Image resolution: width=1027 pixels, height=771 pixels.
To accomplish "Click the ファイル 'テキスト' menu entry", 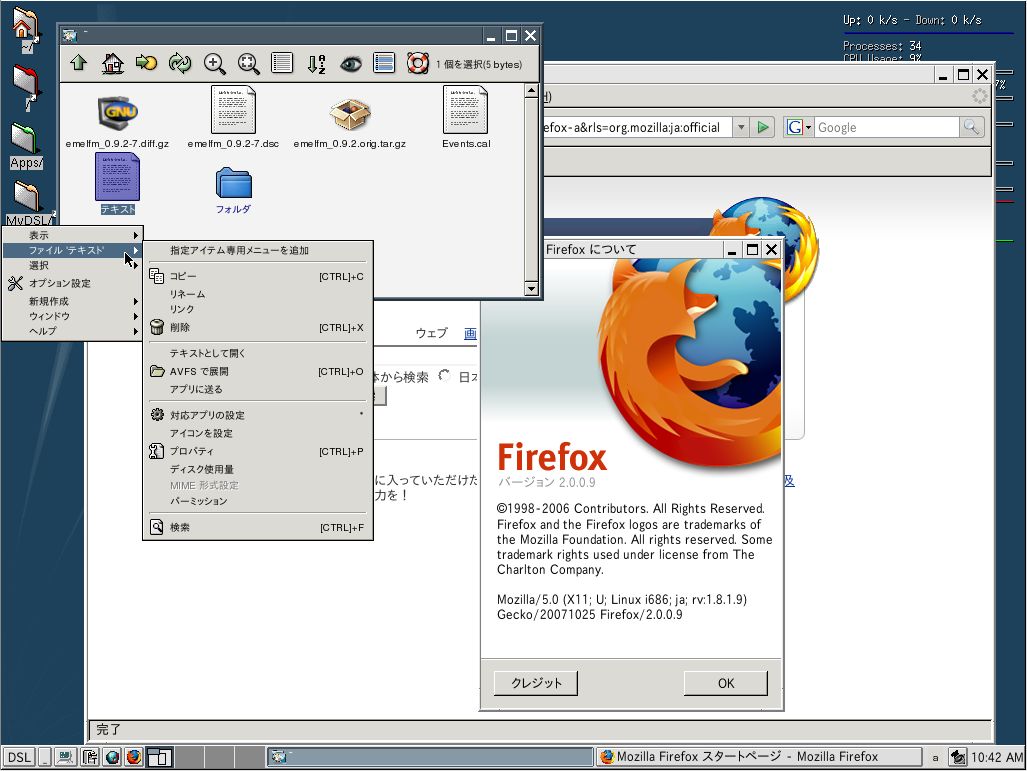I will [x=72, y=250].
